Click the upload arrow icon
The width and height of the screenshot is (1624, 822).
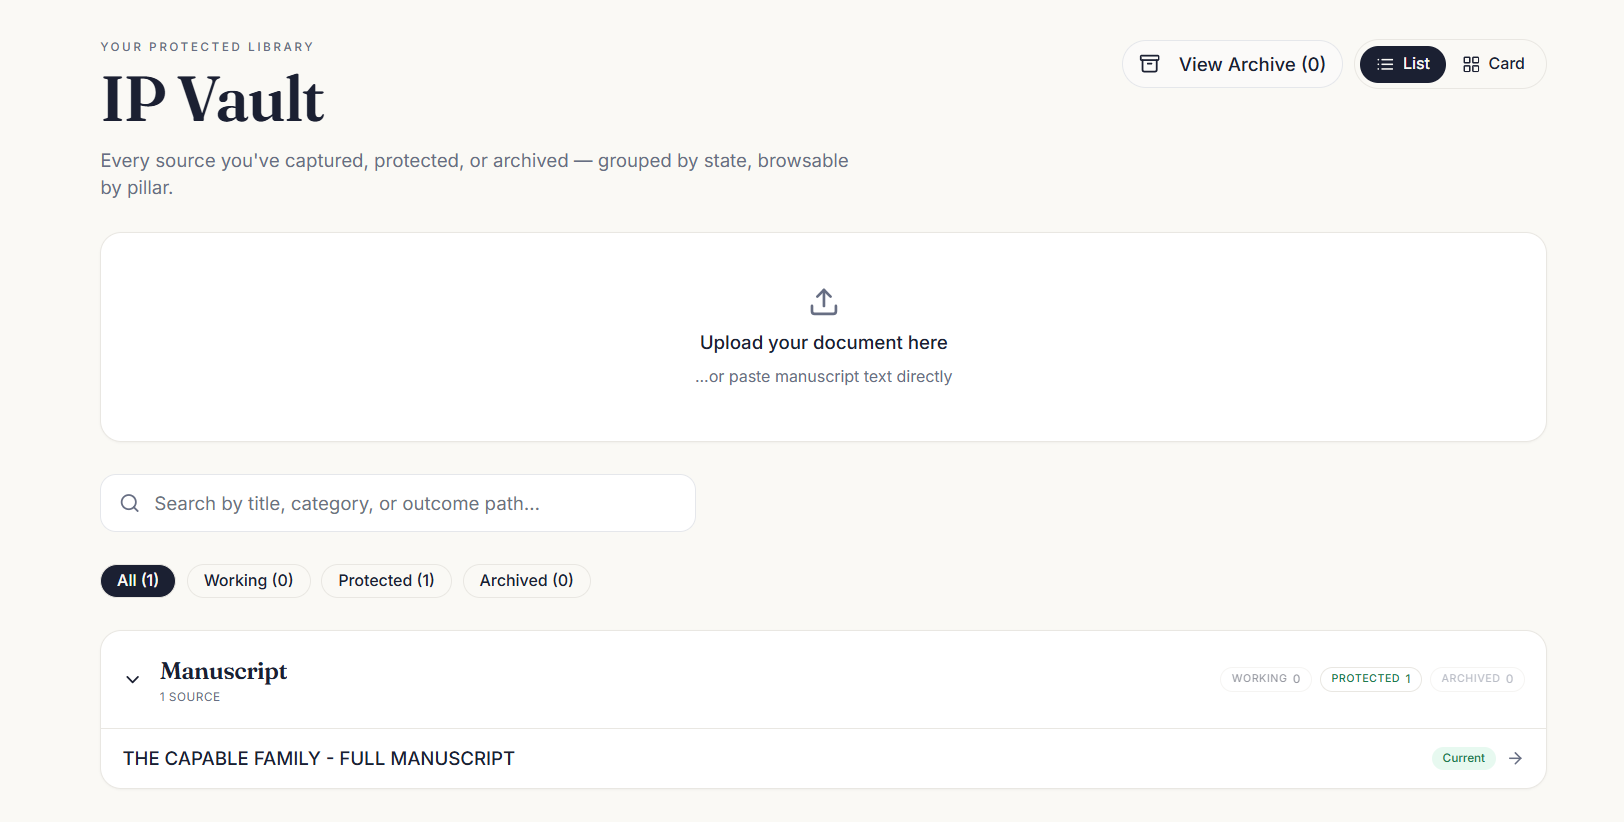pyautogui.click(x=824, y=301)
